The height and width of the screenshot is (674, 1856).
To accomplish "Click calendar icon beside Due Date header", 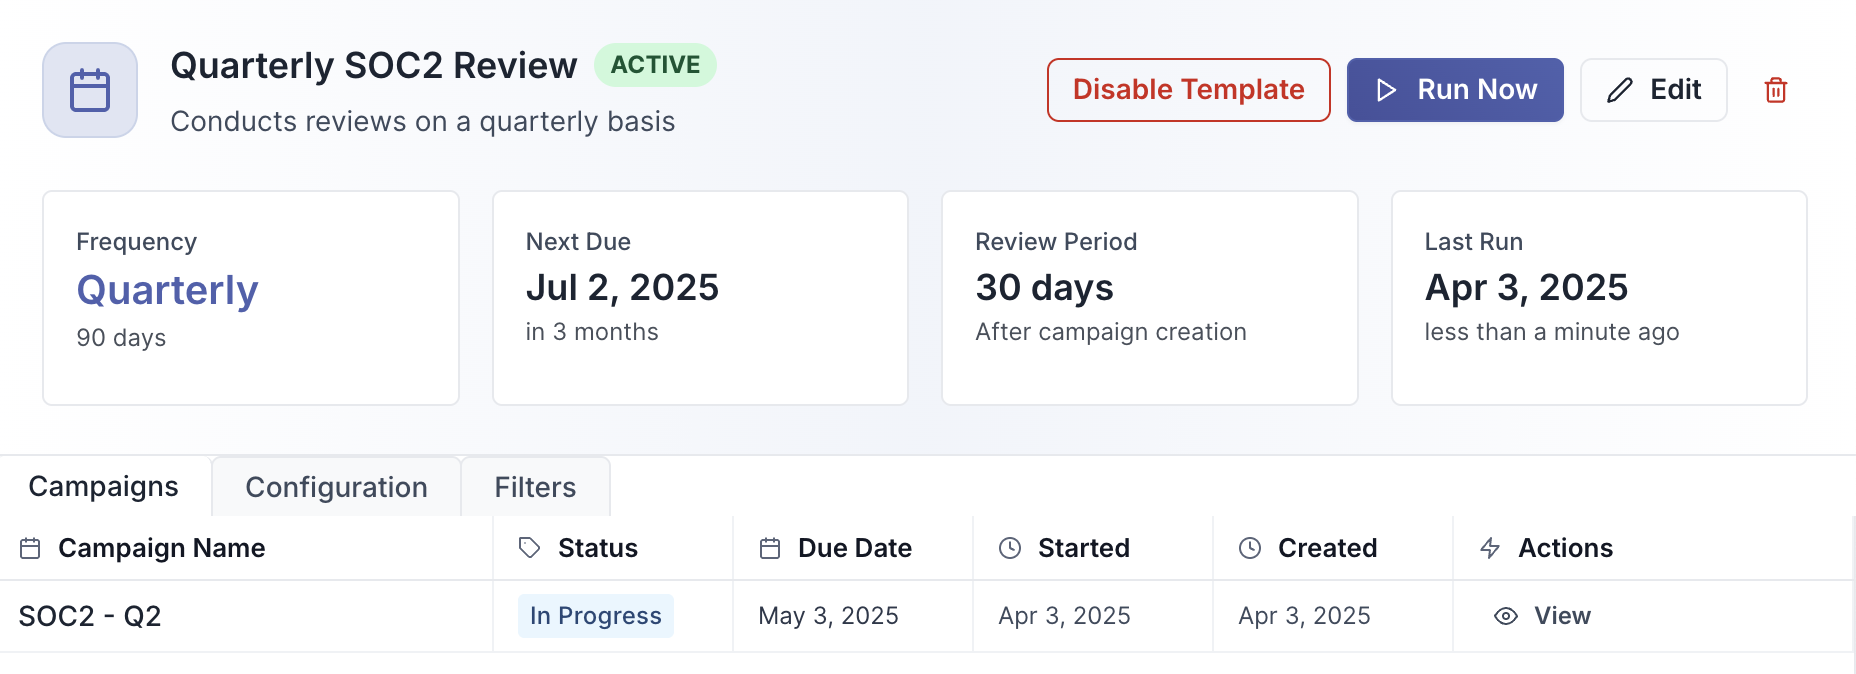I will 770,548.
